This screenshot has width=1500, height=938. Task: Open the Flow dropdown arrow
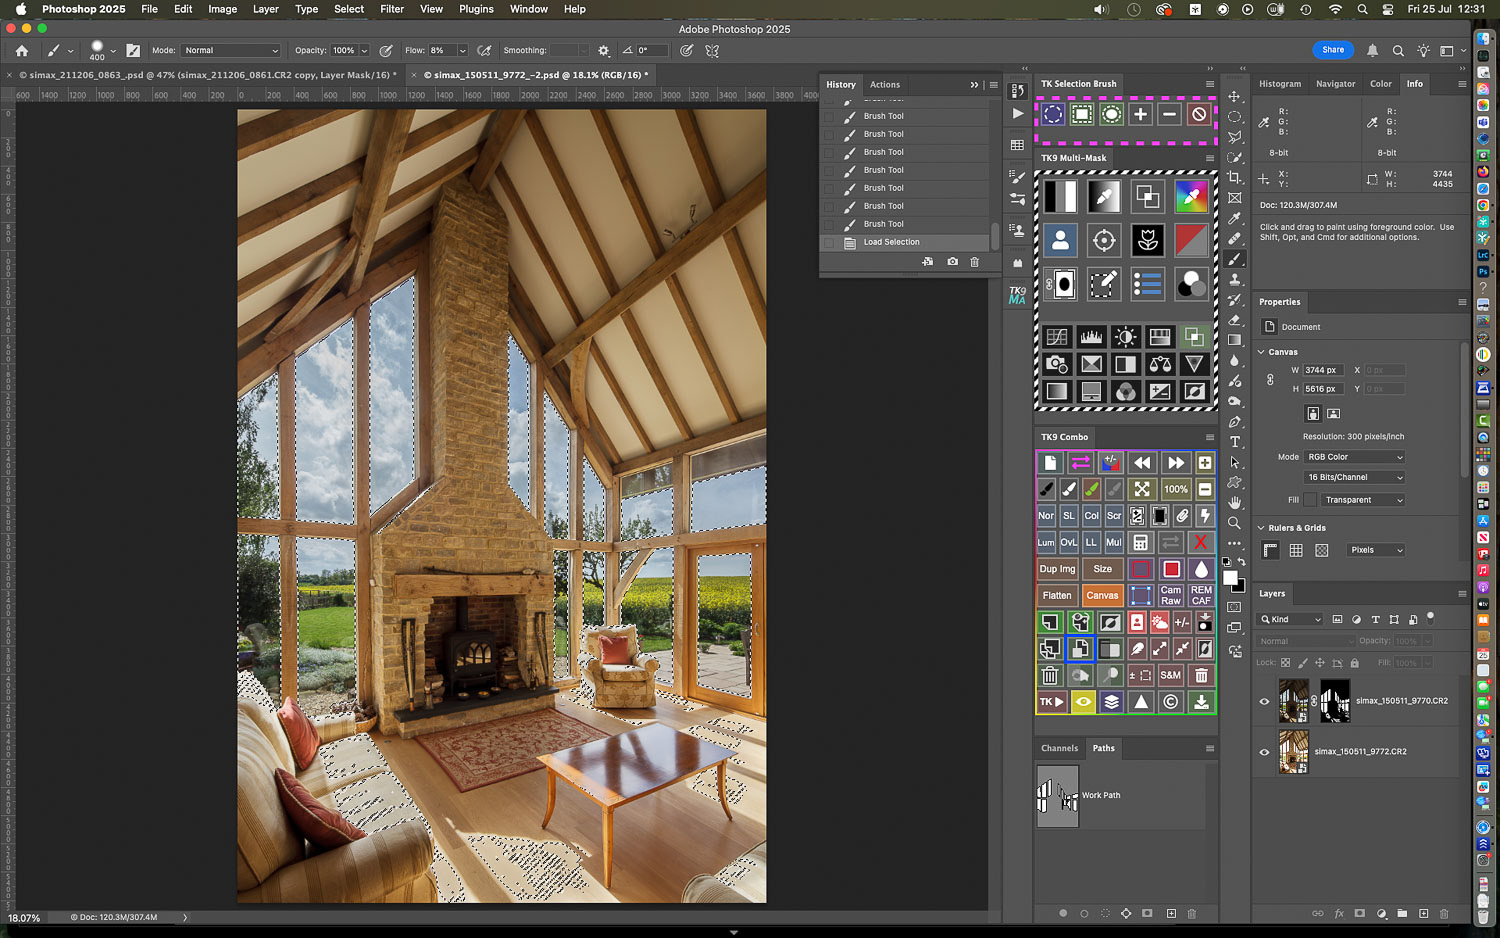tap(462, 50)
